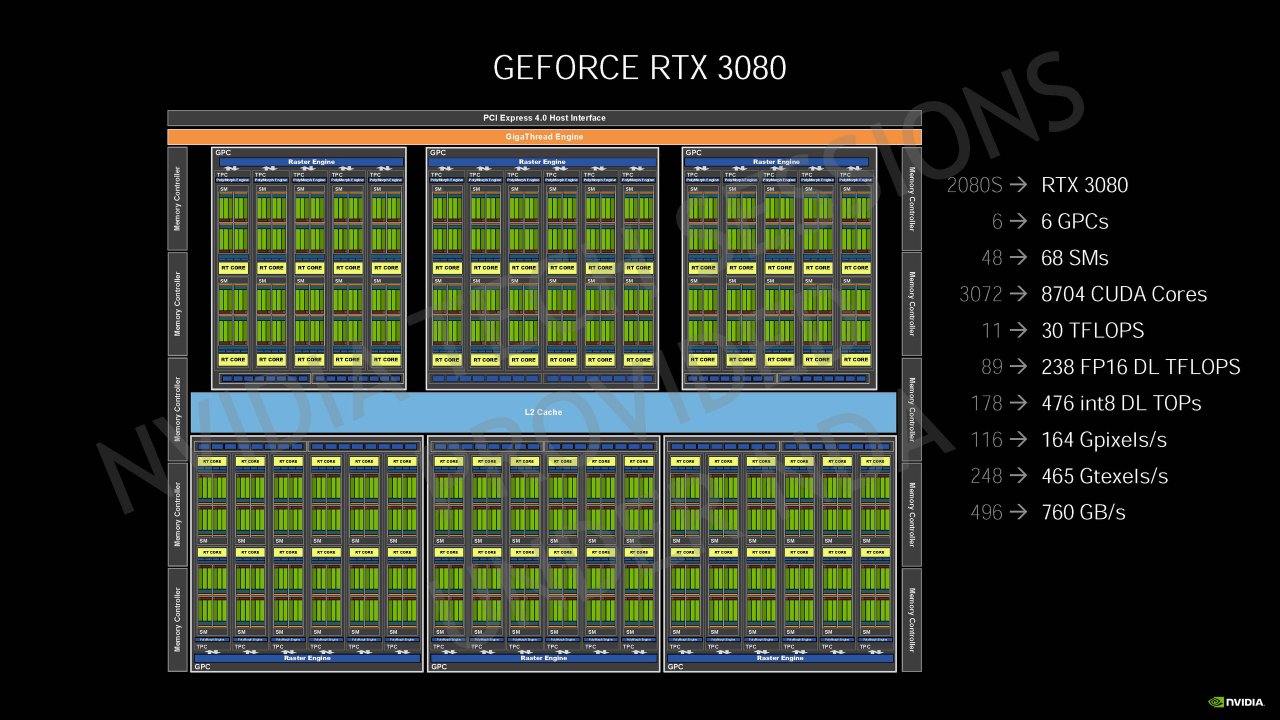
Task: Select the orange GigaThread Engine bar
Action: (x=544, y=136)
